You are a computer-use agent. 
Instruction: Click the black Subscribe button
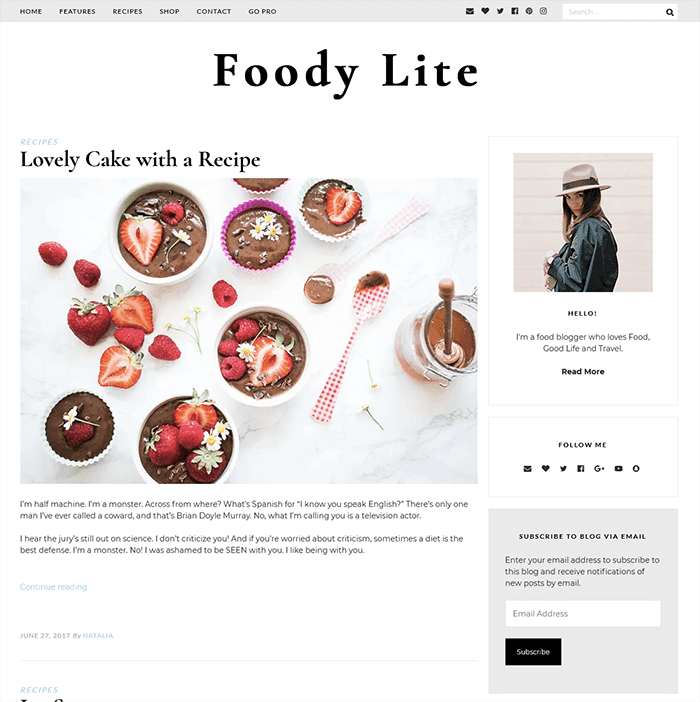tap(533, 652)
